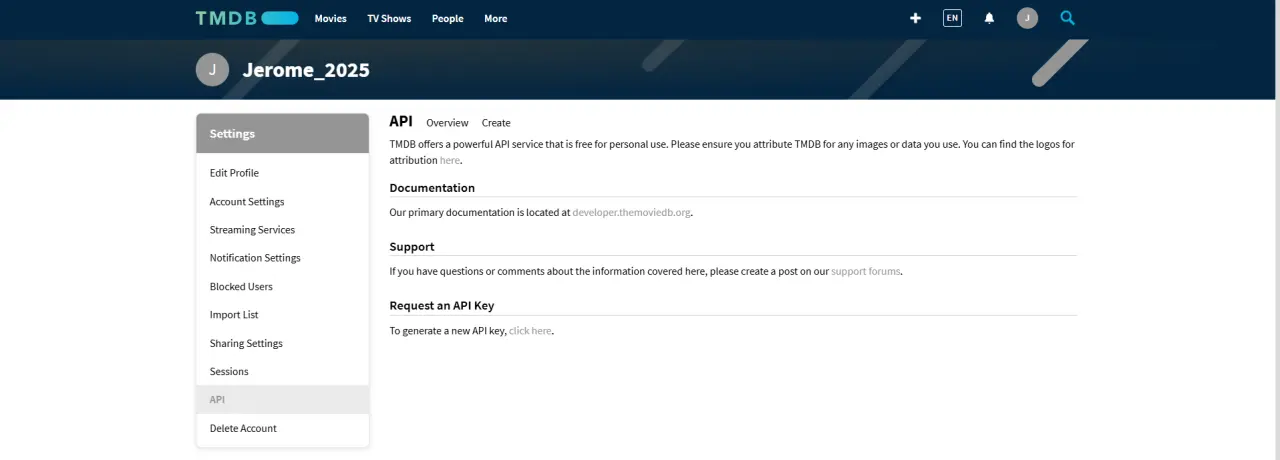Open the small J user avatar menu

click(x=1027, y=18)
